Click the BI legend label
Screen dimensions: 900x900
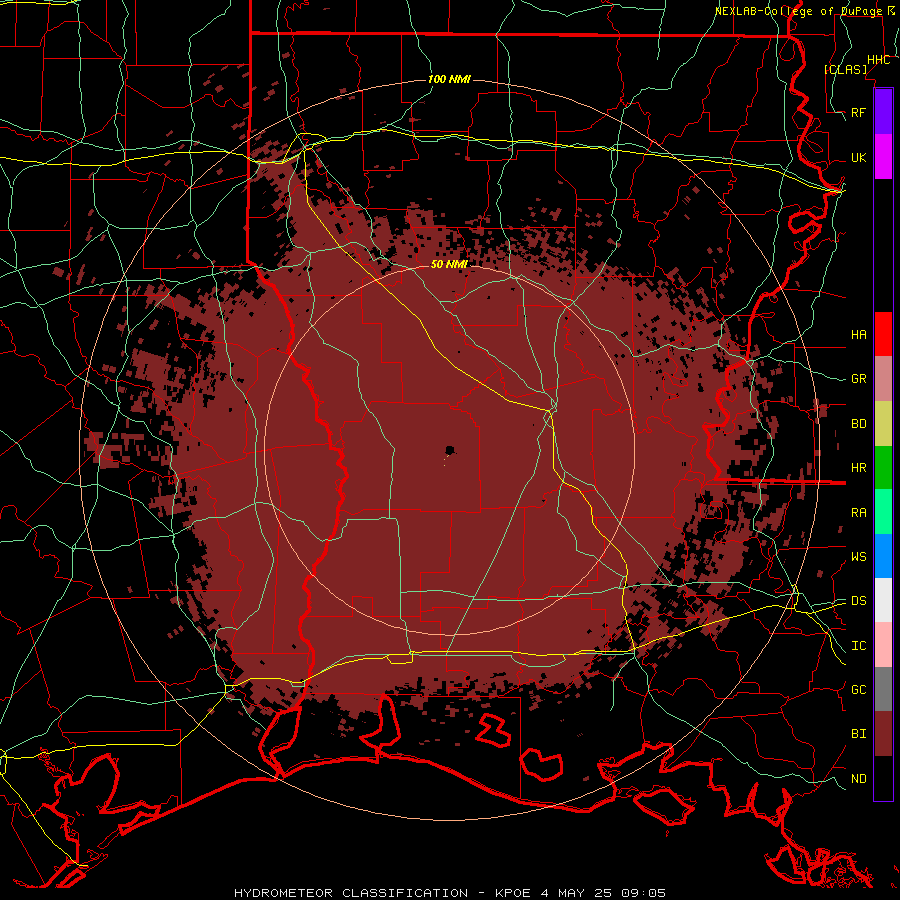pyautogui.click(x=858, y=734)
